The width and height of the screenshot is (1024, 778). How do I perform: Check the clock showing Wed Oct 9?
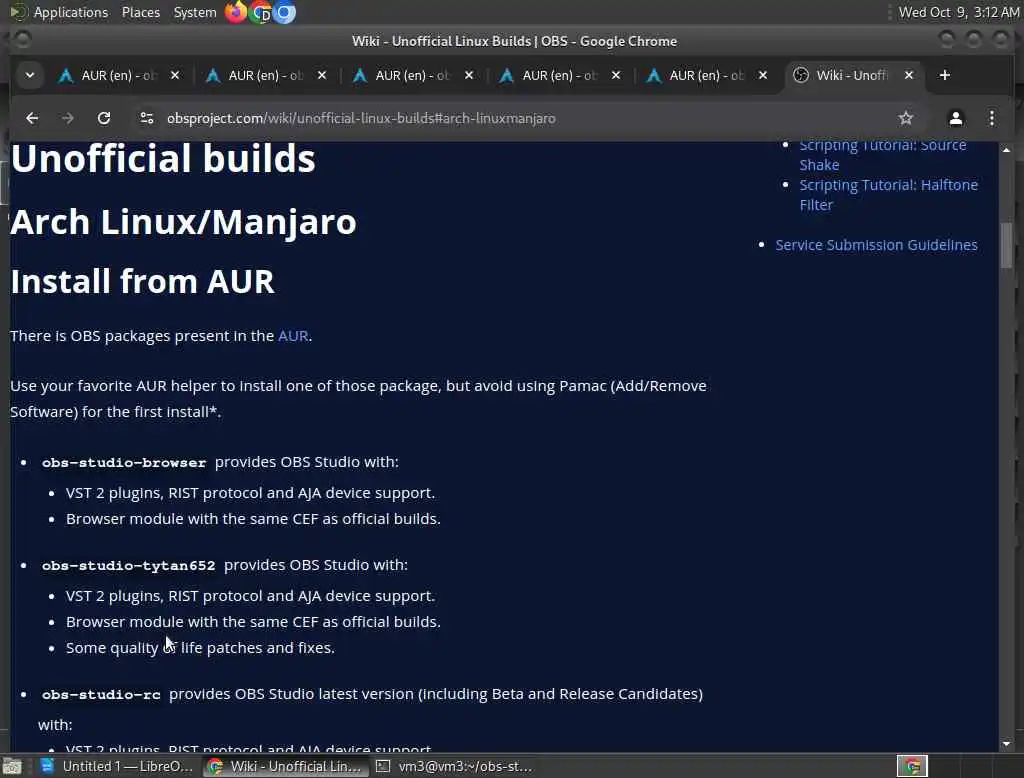[x=958, y=12]
